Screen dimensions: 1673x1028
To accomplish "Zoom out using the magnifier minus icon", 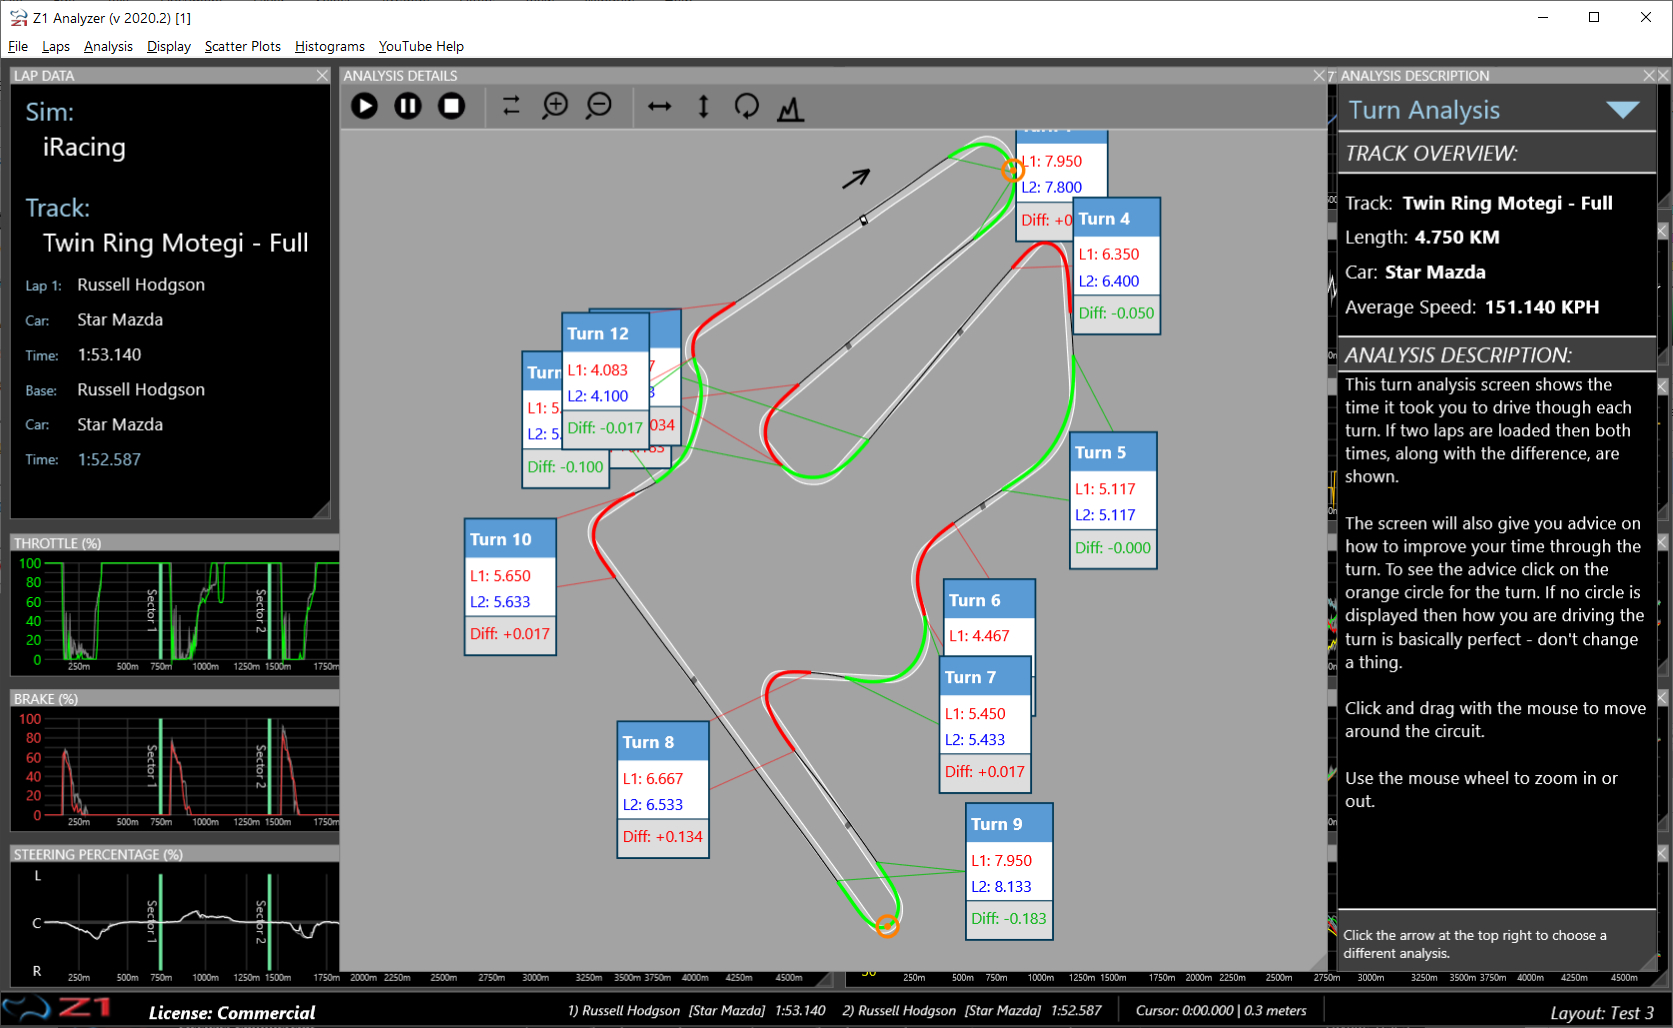I will coord(599,106).
